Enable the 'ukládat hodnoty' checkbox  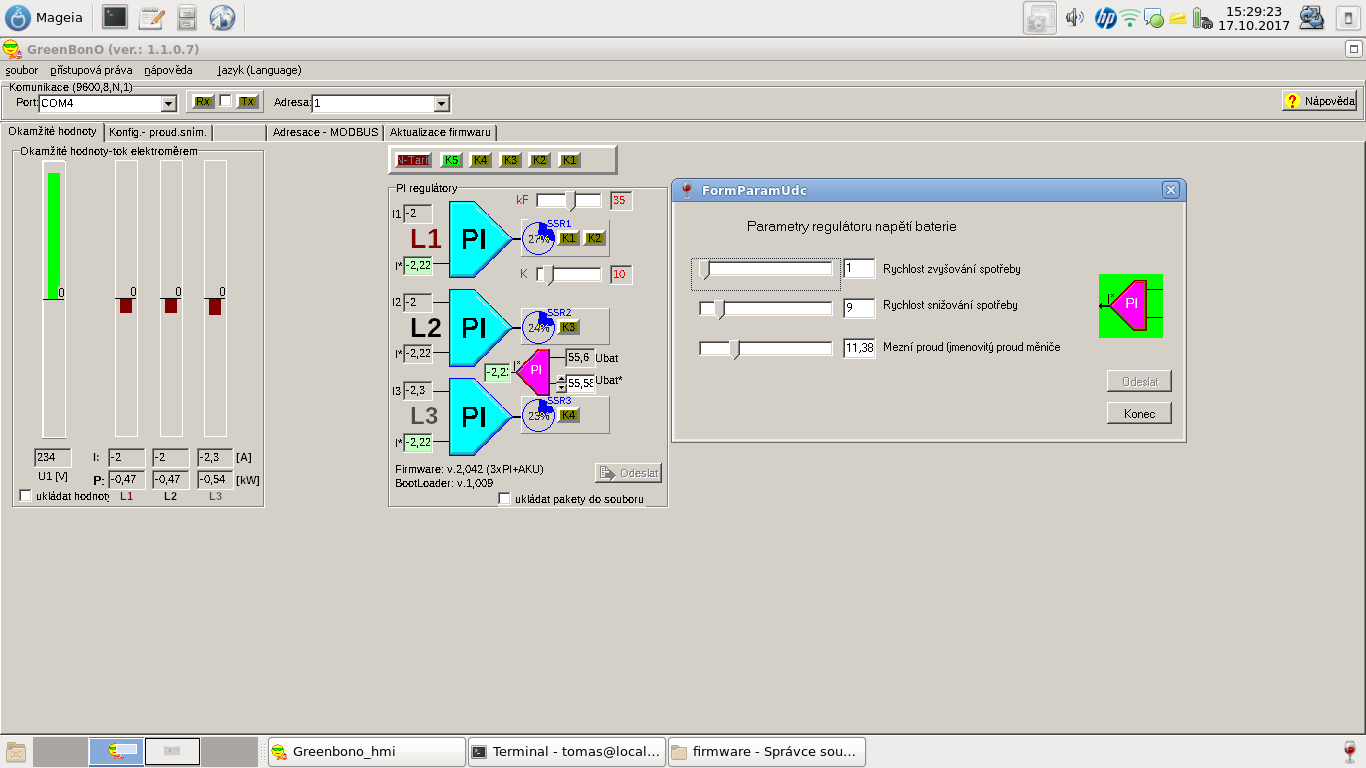click(25, 496)
